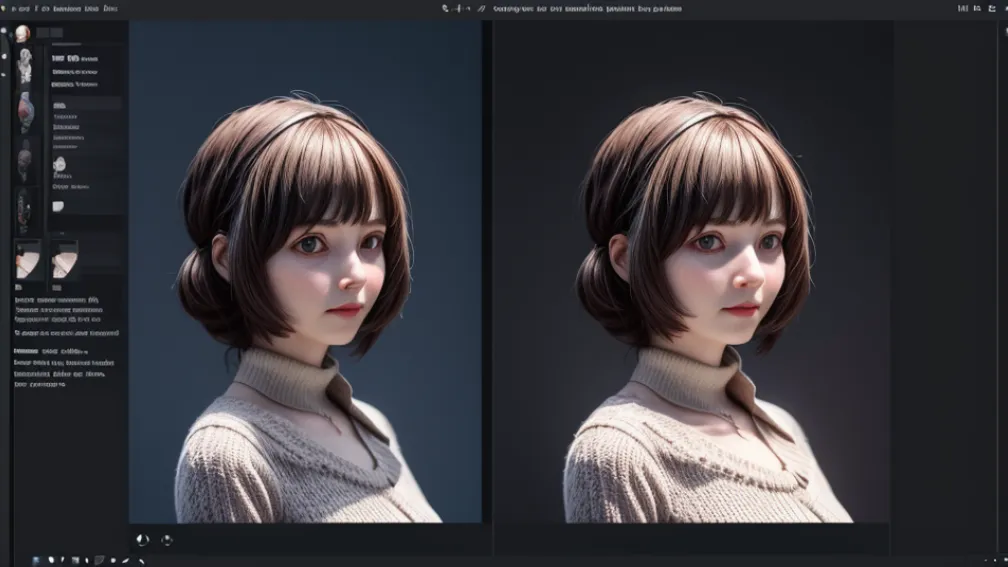This screenshot has height=567, width=1008.
Task: Click the slash icon before the top center title
Action: coord(481,8)
